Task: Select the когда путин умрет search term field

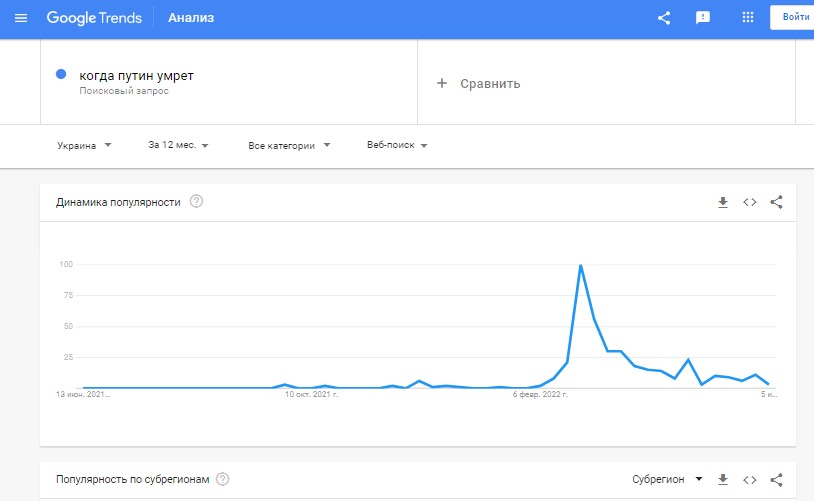Action: (229, 82)
